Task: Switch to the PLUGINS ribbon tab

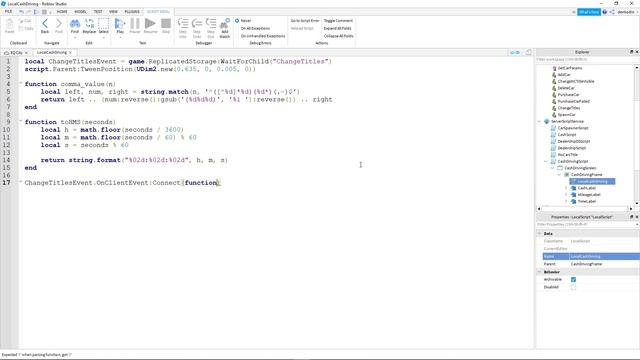Action: coord(132,12)
